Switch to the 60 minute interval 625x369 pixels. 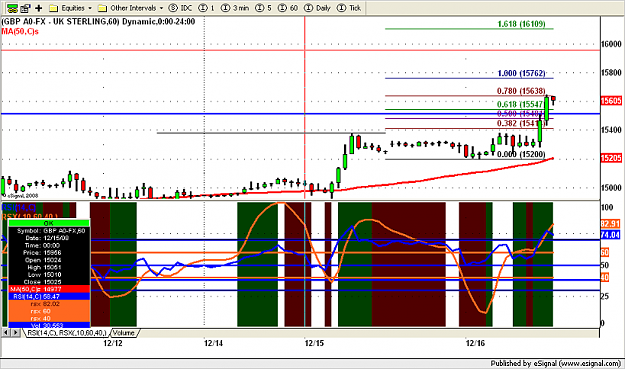pyautogui.click(x=288, y=8)
